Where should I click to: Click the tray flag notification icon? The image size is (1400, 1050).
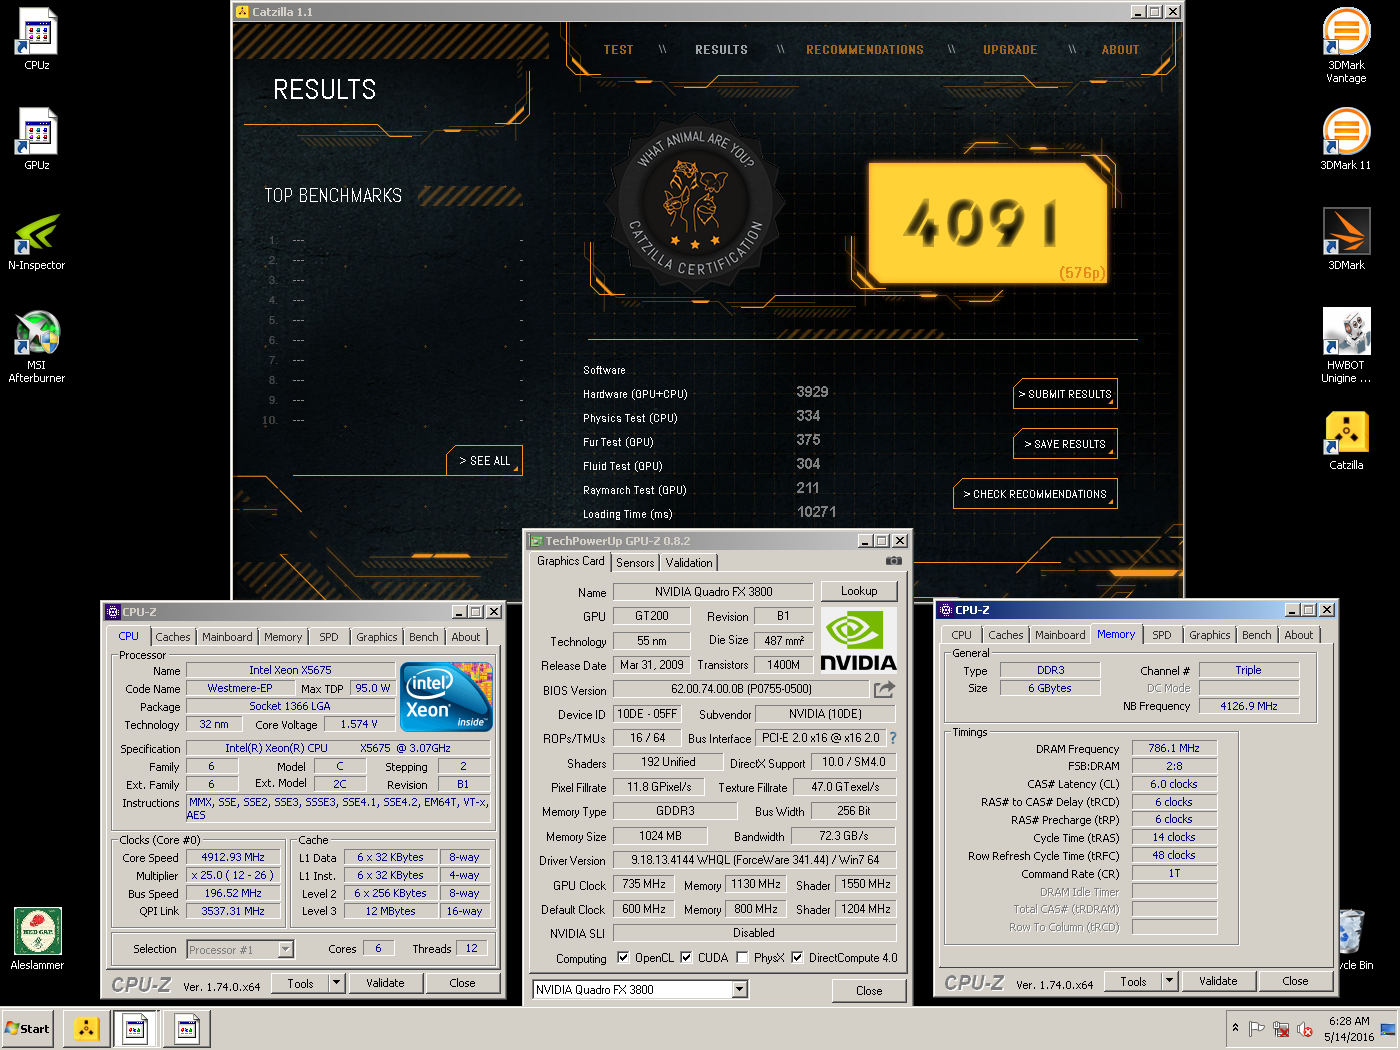[1257, 1029]
